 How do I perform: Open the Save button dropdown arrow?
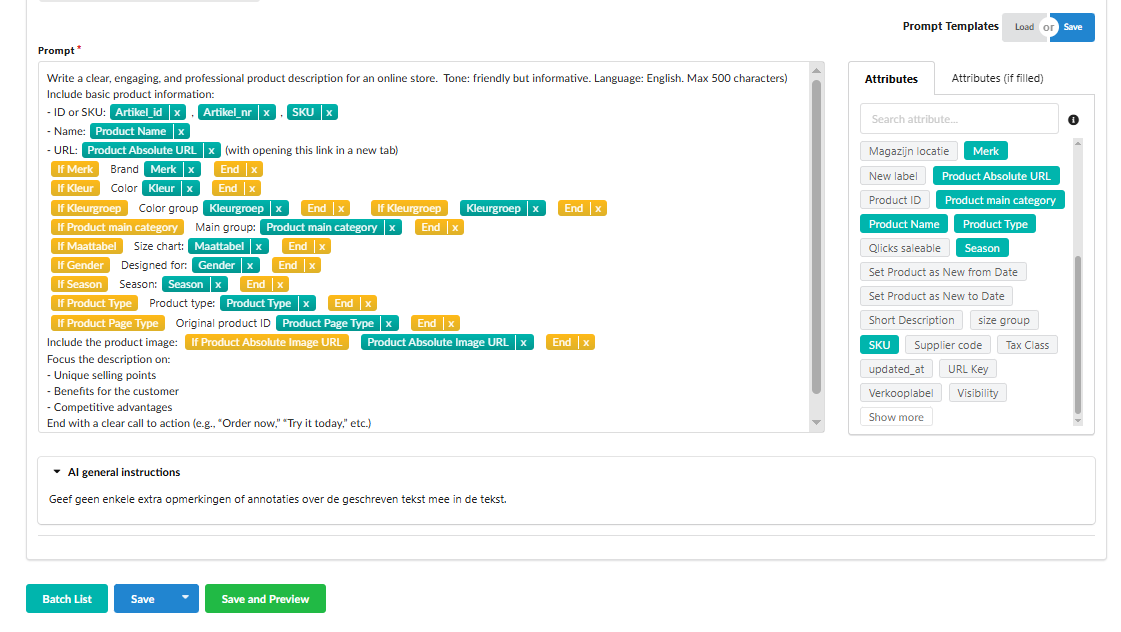click(185, 598)
